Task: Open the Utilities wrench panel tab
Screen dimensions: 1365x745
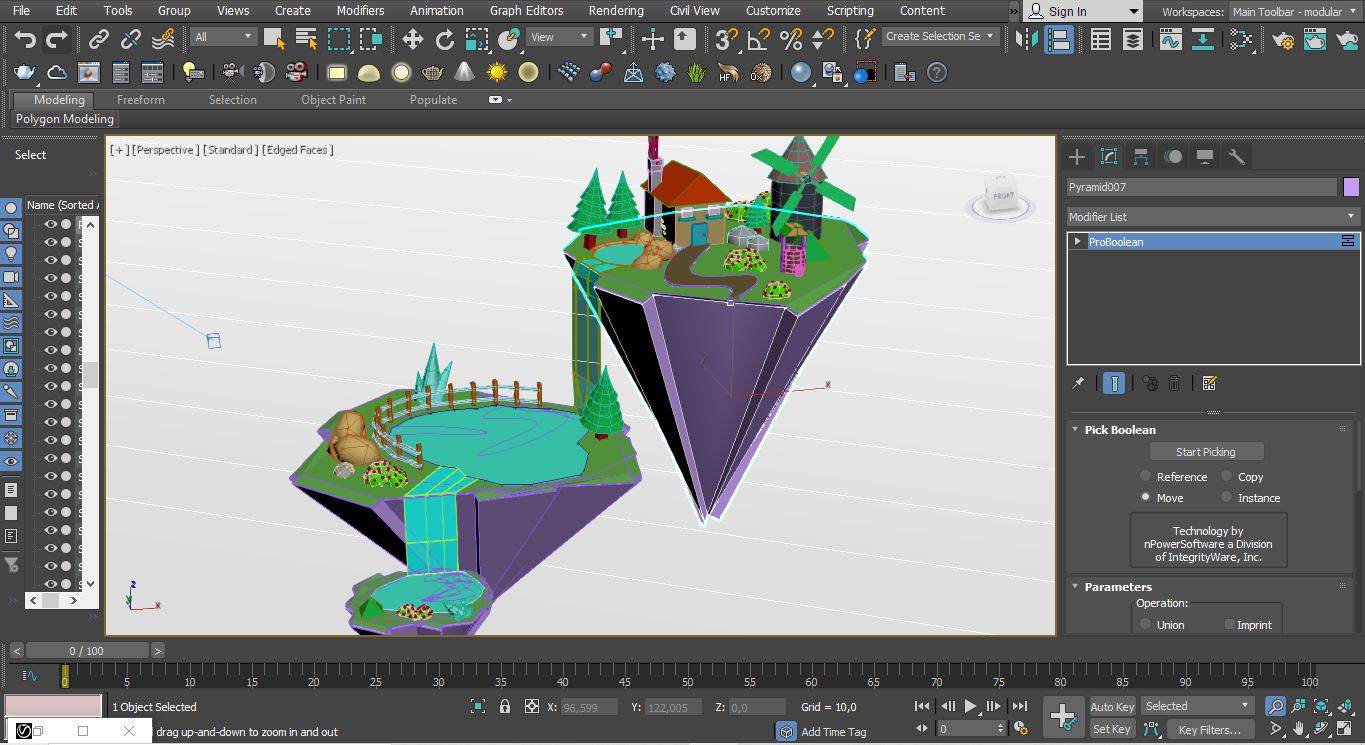Action: pos(1237,157)
